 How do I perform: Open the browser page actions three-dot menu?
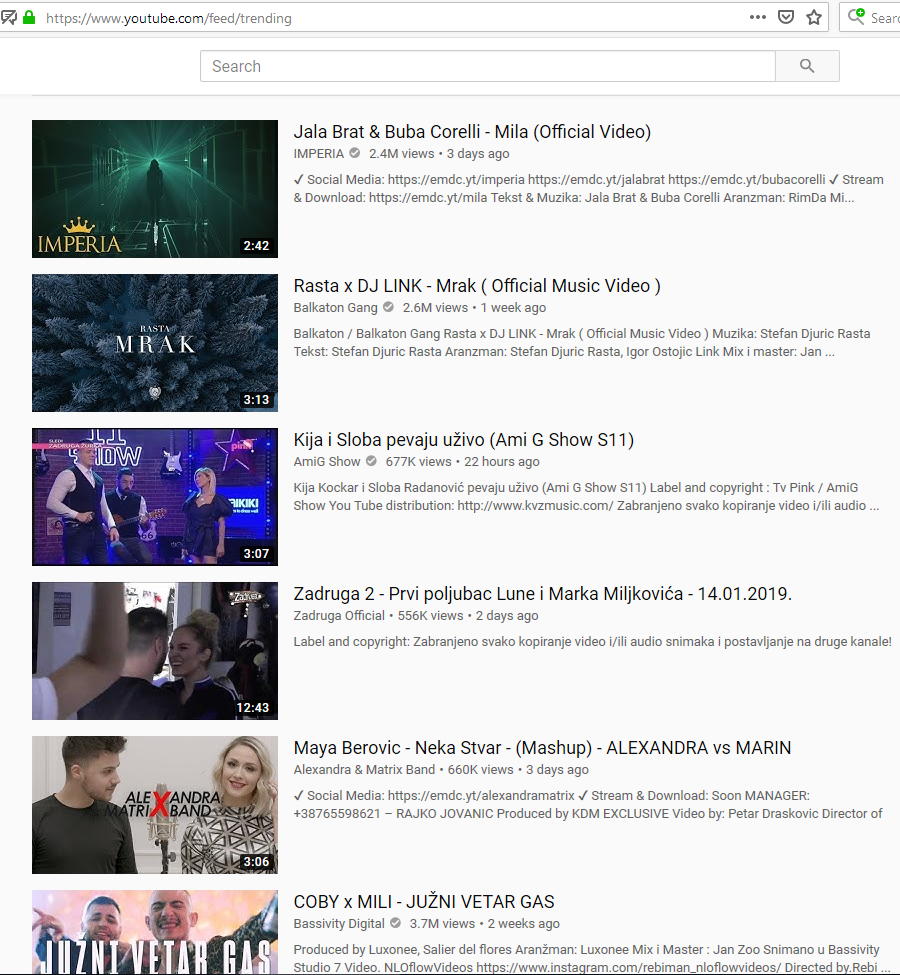coord(758,17)
